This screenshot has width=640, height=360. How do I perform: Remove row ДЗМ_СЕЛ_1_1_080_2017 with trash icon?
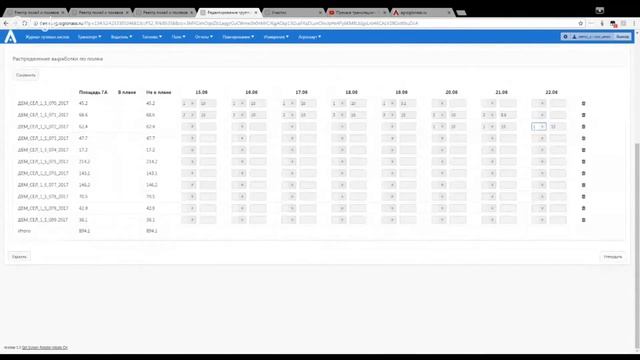(583, 220)
